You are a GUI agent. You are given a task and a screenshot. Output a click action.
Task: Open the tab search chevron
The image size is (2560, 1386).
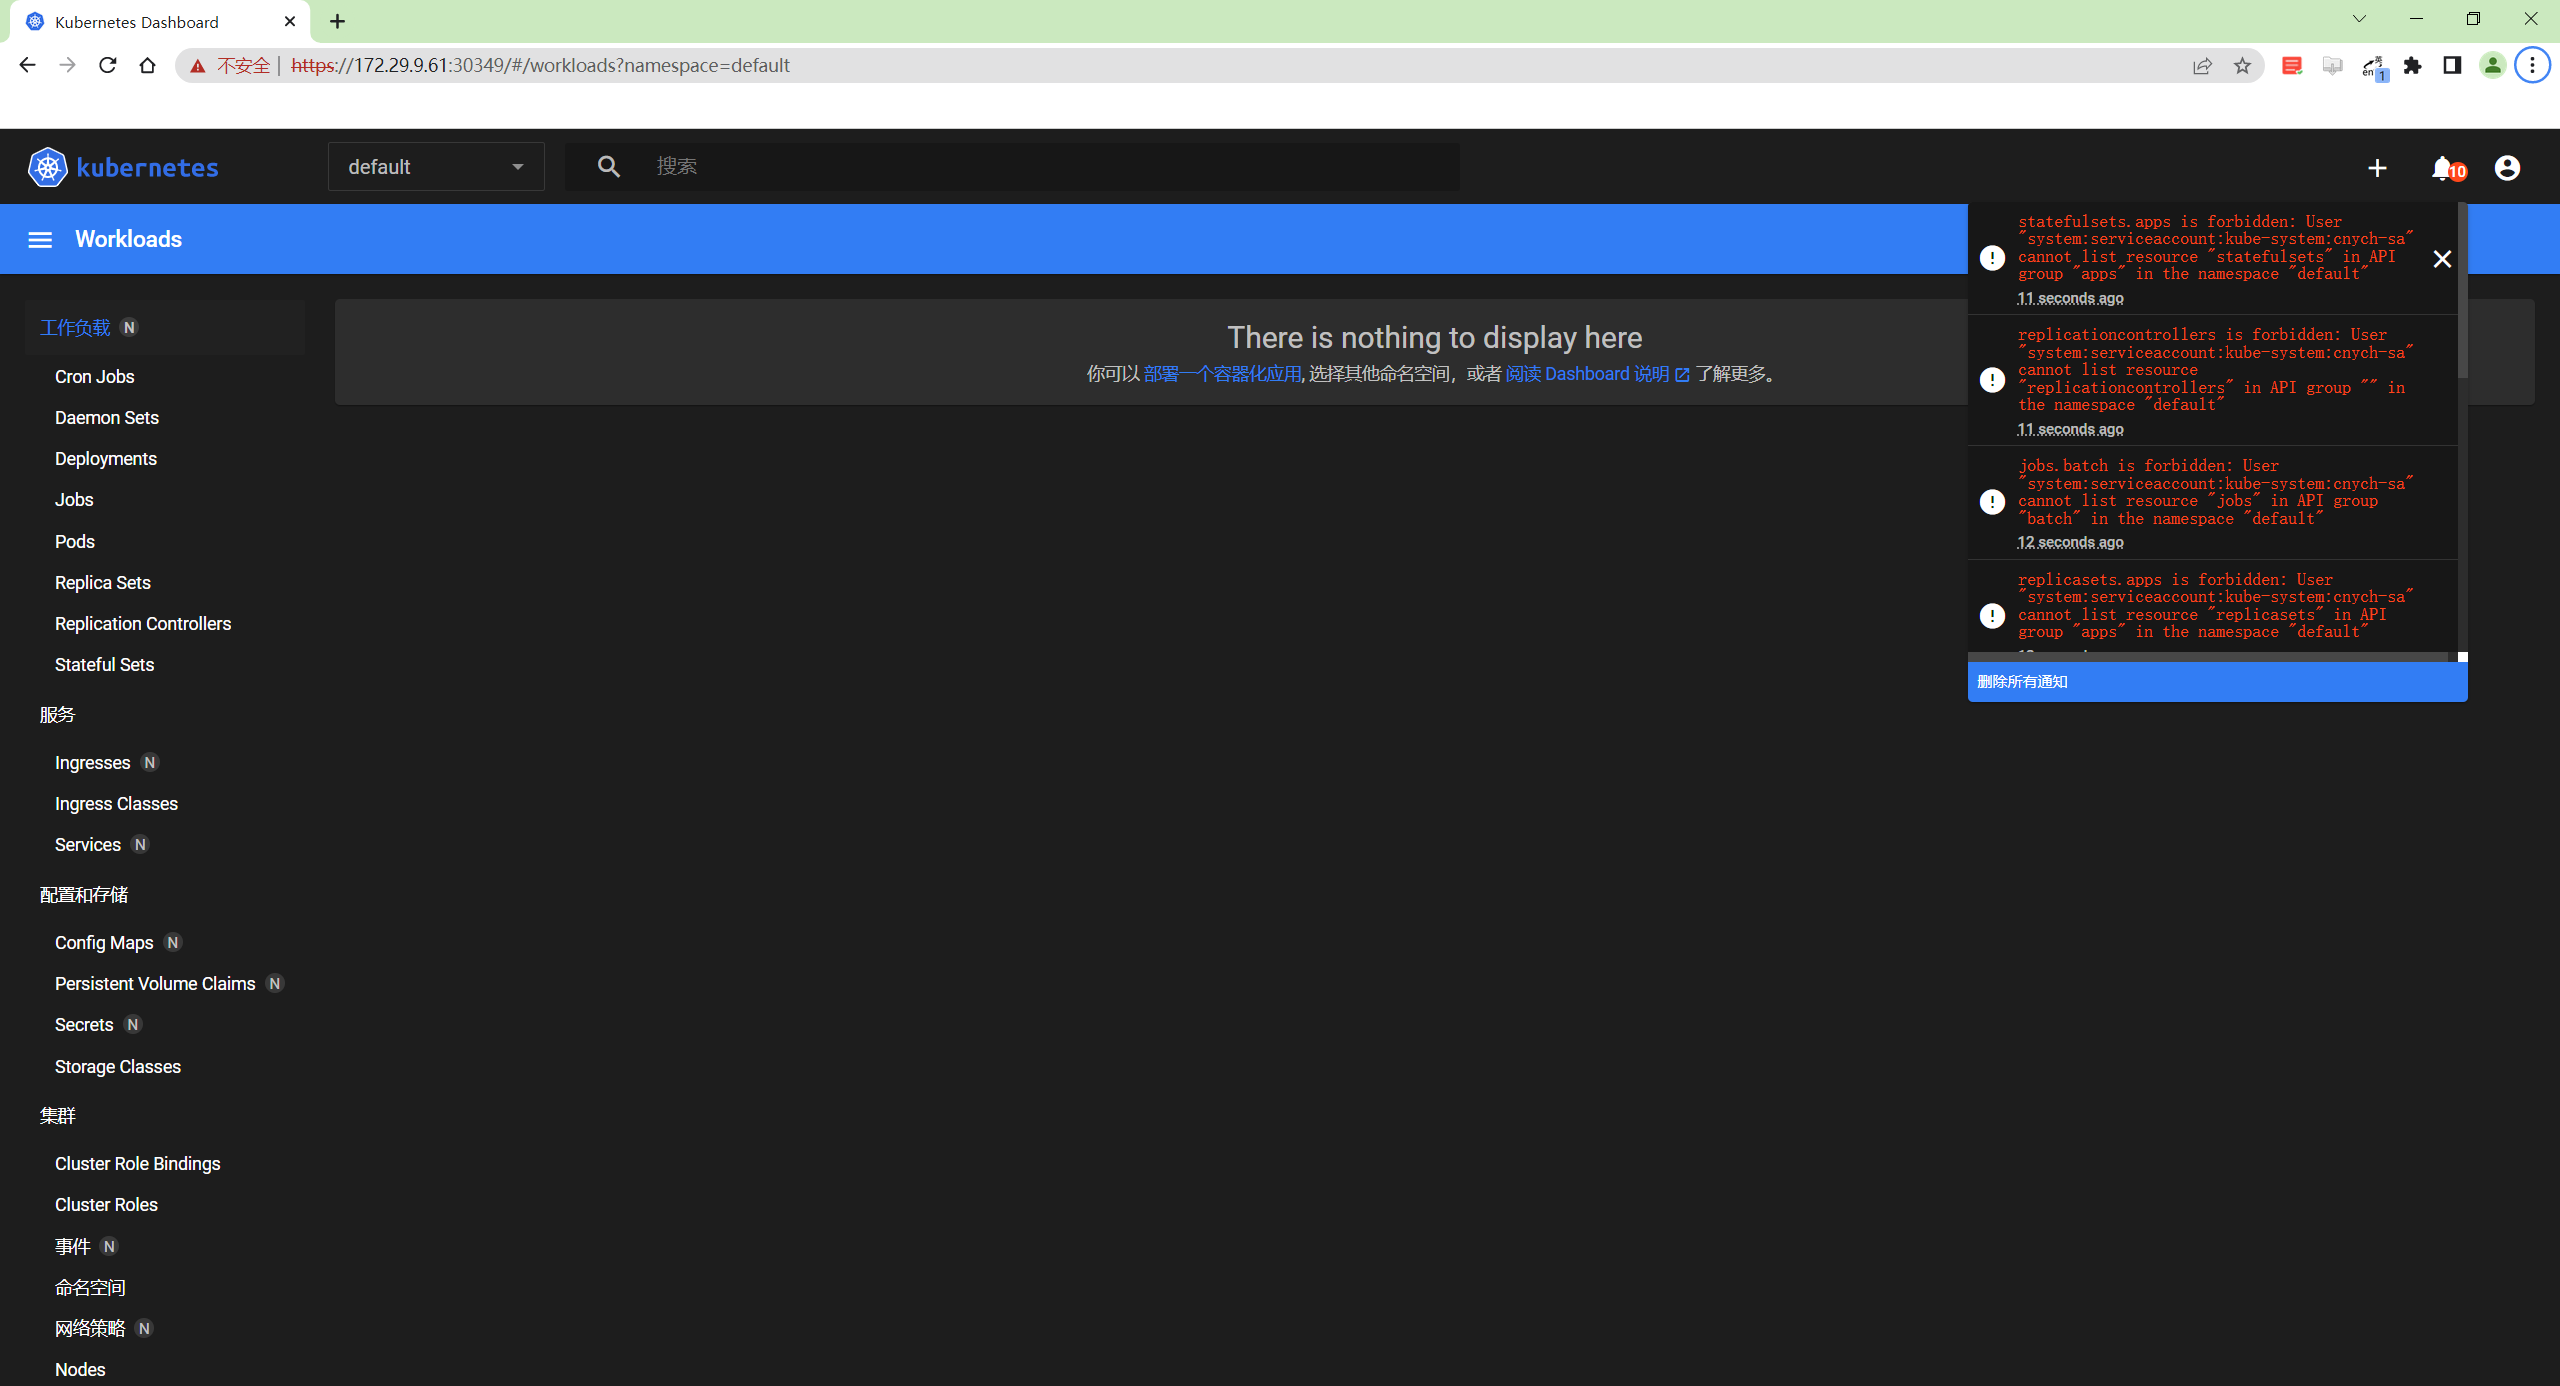click(2359, 19)
